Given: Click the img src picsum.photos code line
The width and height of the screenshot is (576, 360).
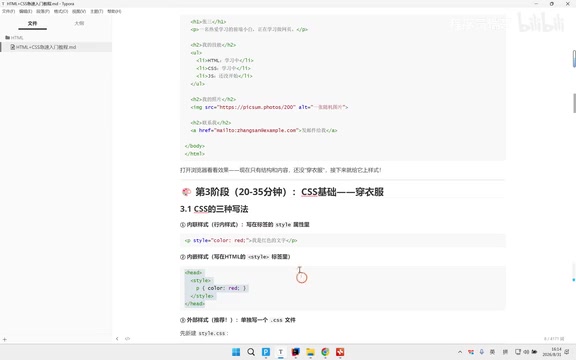Looking at the screenshot, I should pos(269,107).
